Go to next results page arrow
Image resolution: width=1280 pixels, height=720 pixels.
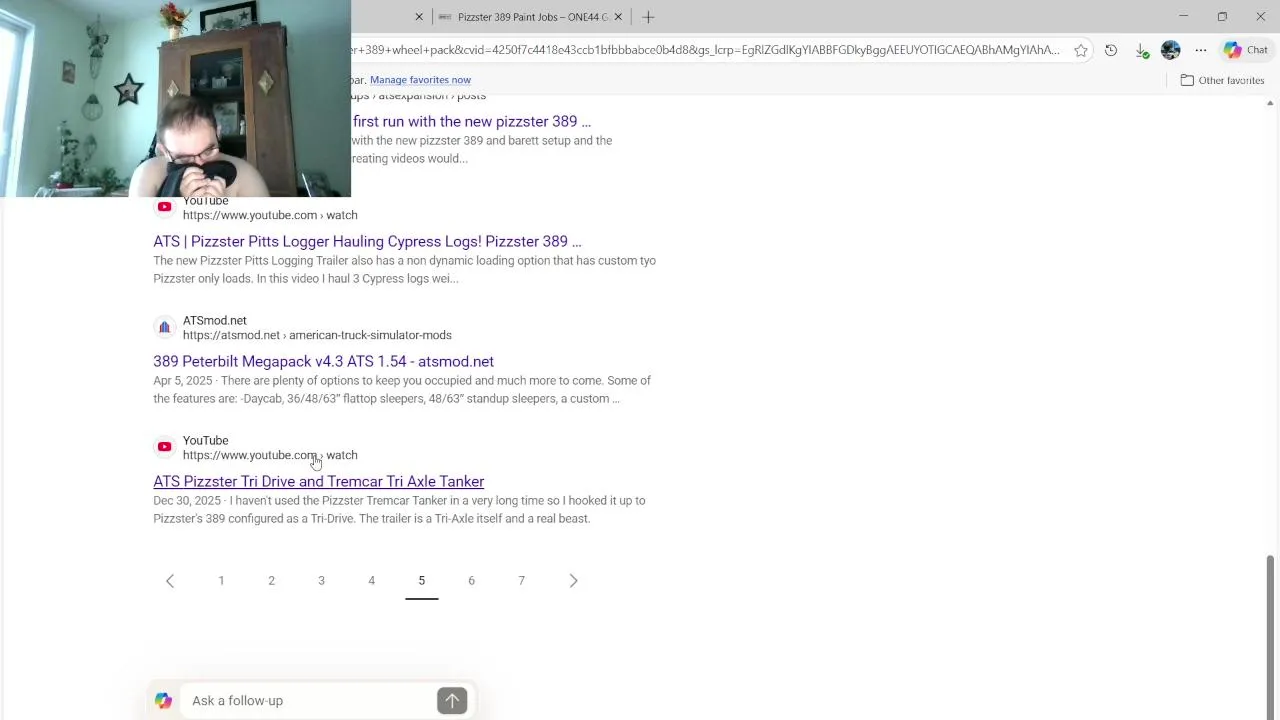coord(573,581)
